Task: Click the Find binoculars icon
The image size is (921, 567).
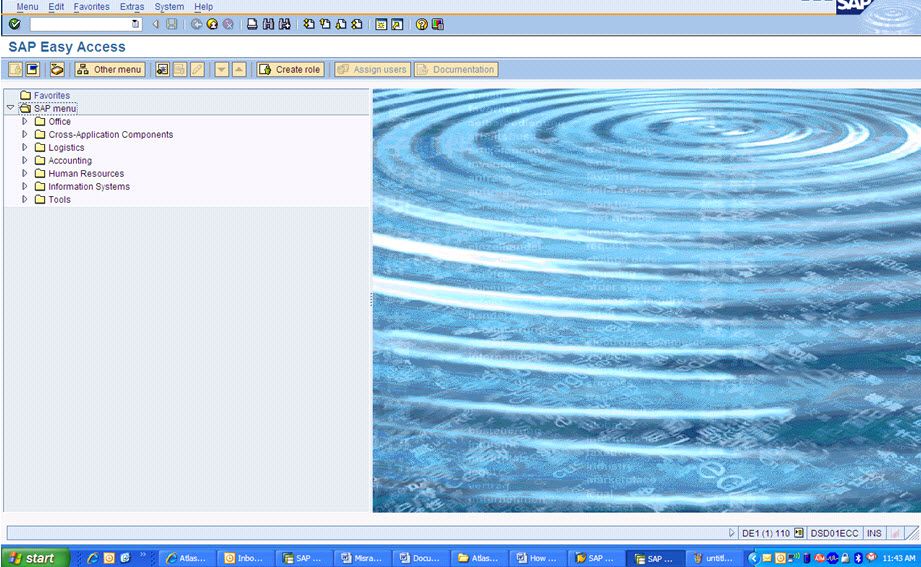Action: (268, 24)
